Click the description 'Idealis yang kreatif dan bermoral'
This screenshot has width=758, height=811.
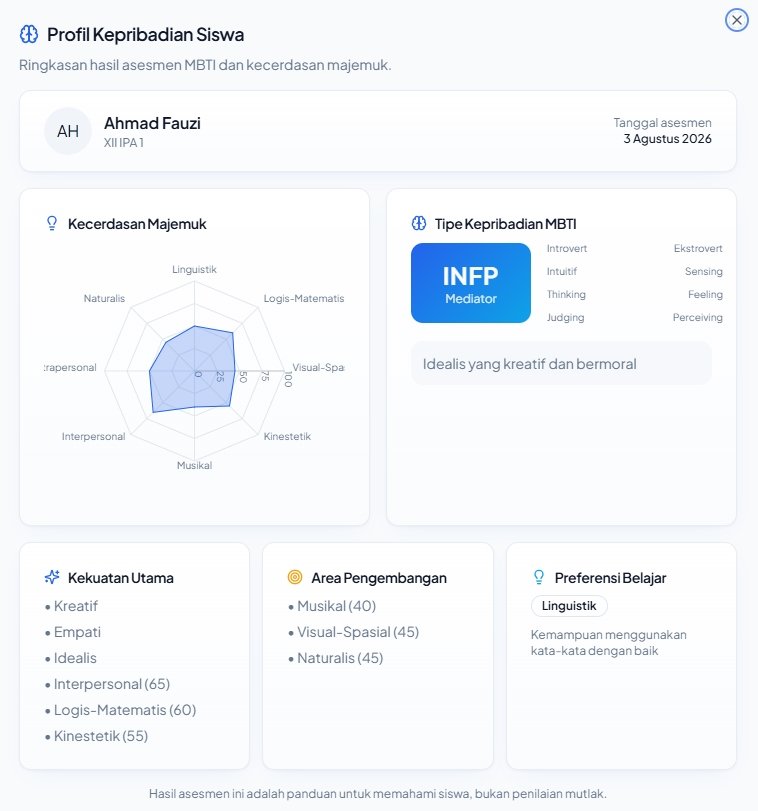[529, 364]
